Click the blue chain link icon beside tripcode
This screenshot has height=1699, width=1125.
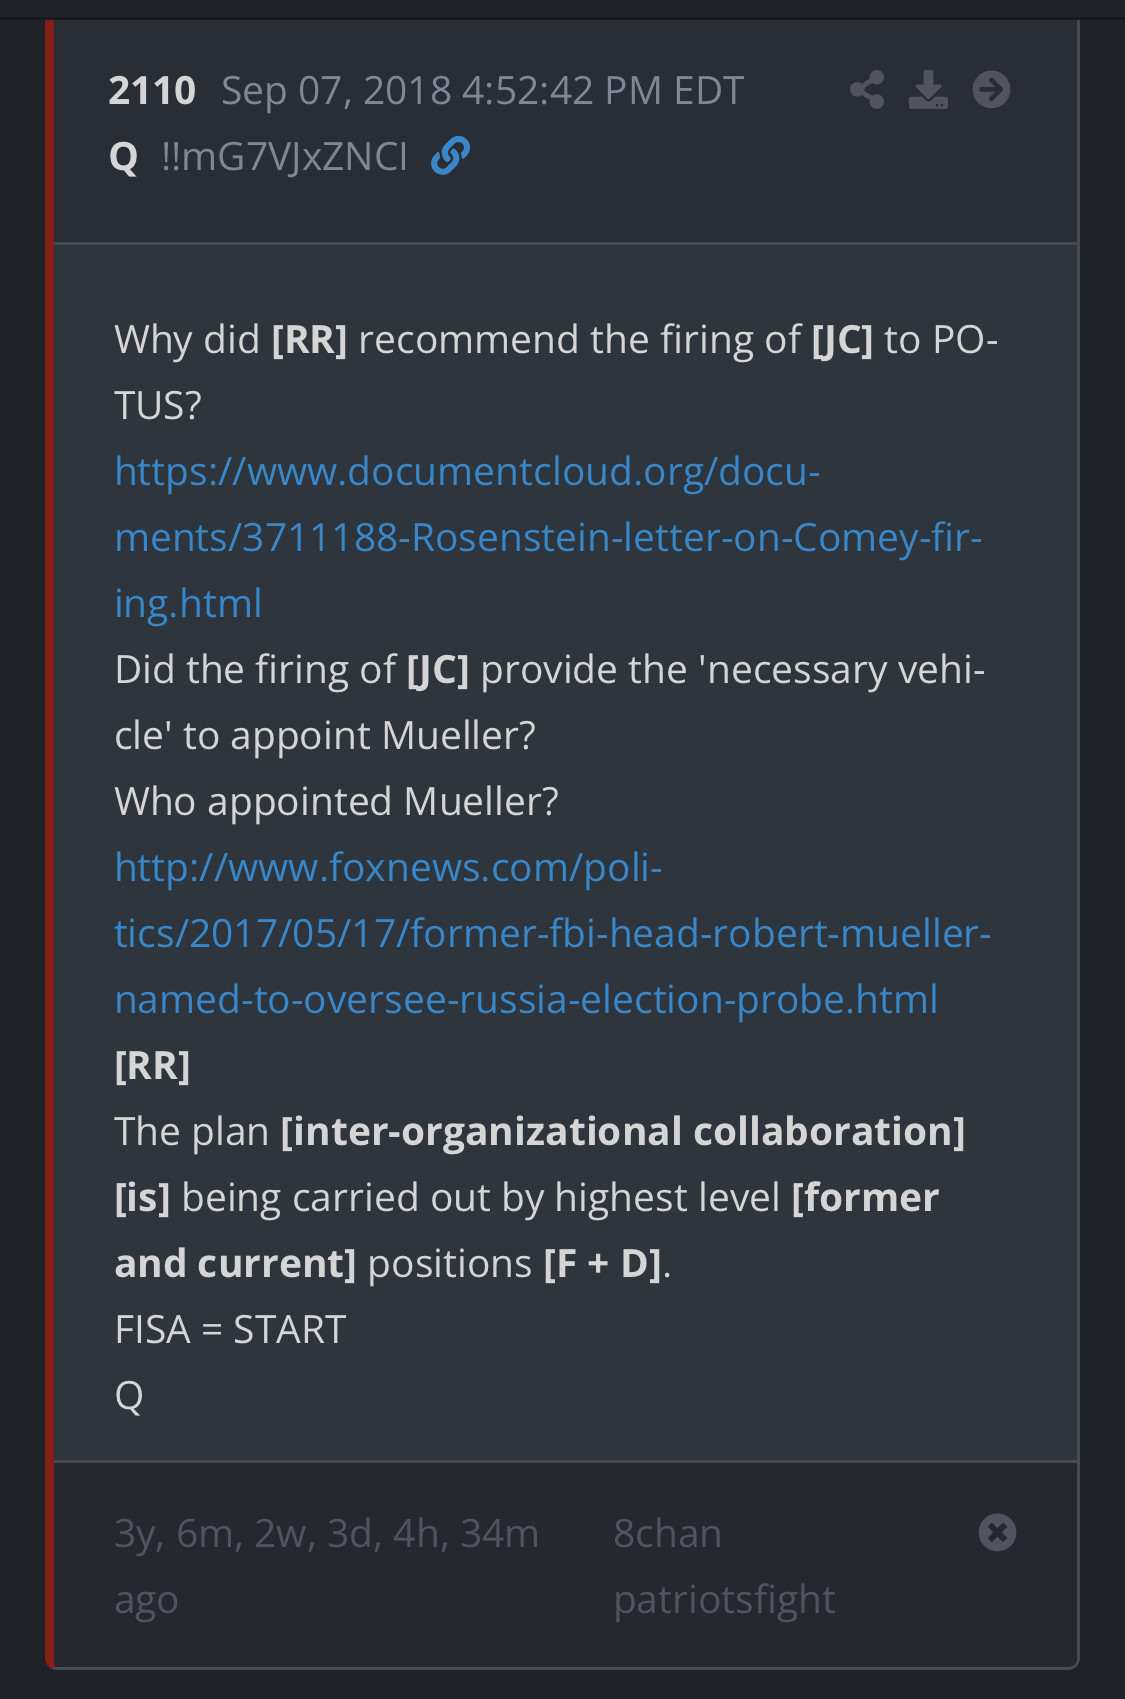coord(450,156)
